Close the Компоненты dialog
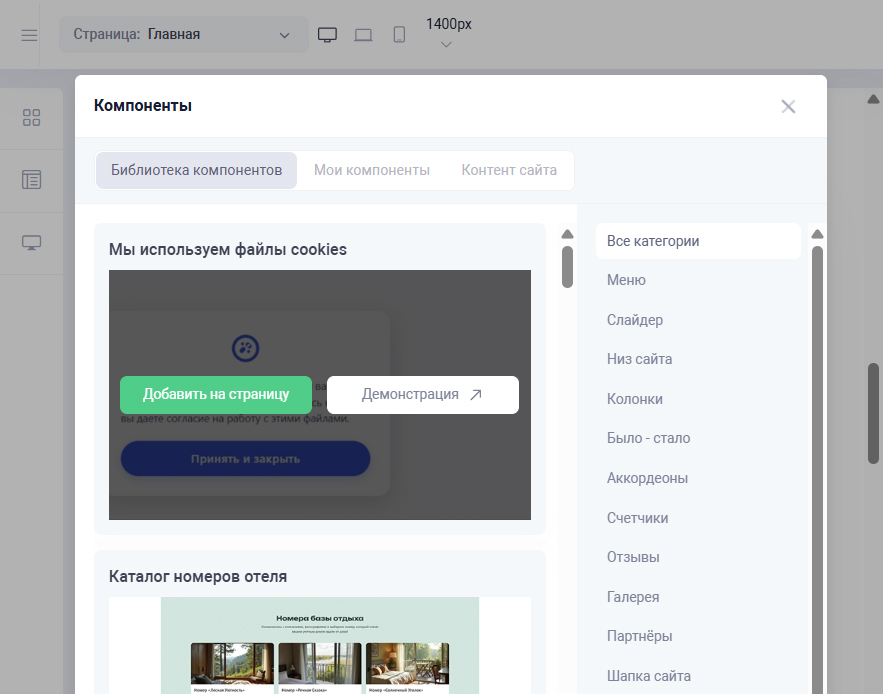 click(x=788, y=107)
